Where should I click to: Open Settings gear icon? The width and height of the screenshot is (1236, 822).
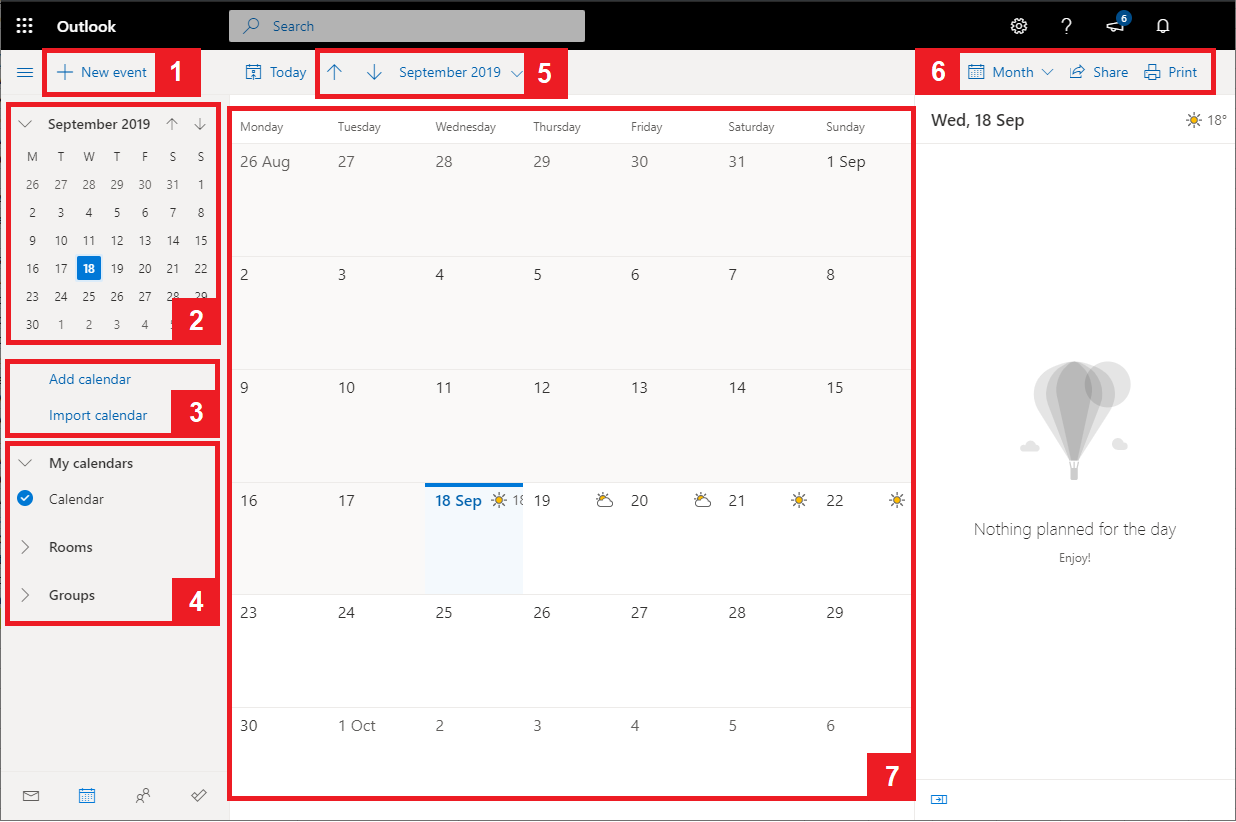pyautogui.click(x=1019, y=26)
